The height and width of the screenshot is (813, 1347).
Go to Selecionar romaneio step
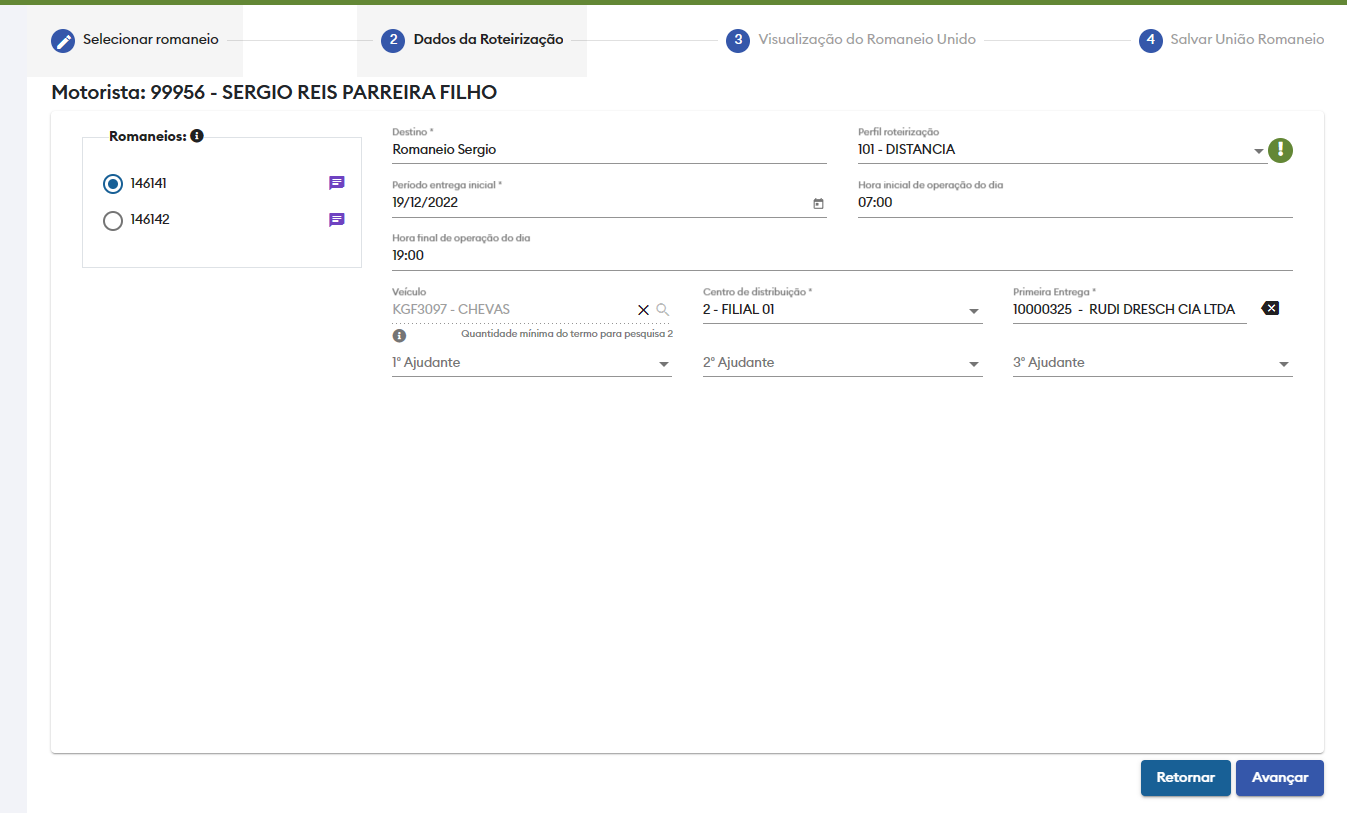pos(134,40)
